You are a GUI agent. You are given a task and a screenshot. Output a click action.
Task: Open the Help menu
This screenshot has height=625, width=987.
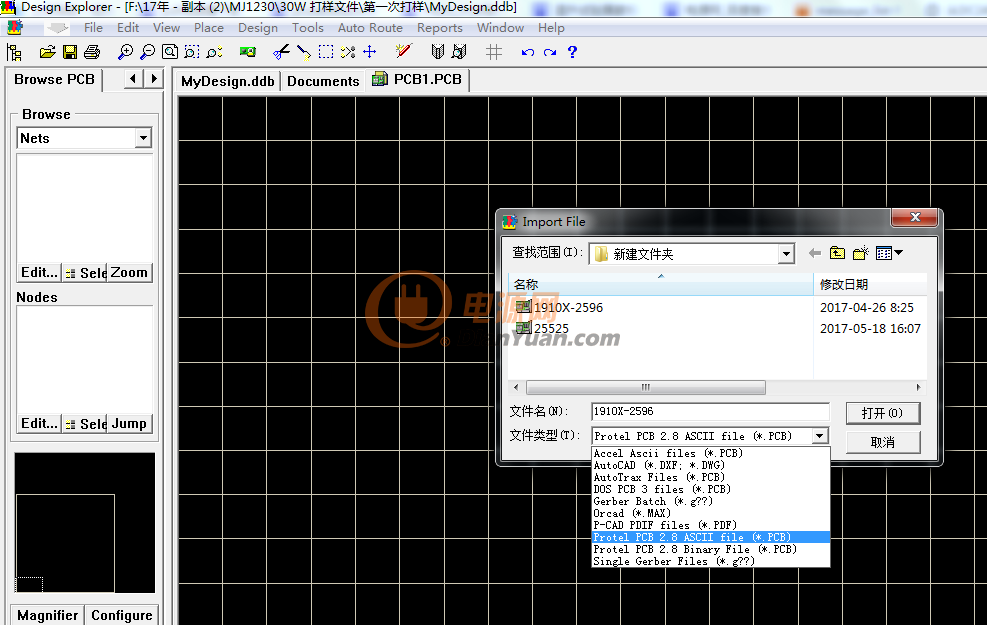551,28
